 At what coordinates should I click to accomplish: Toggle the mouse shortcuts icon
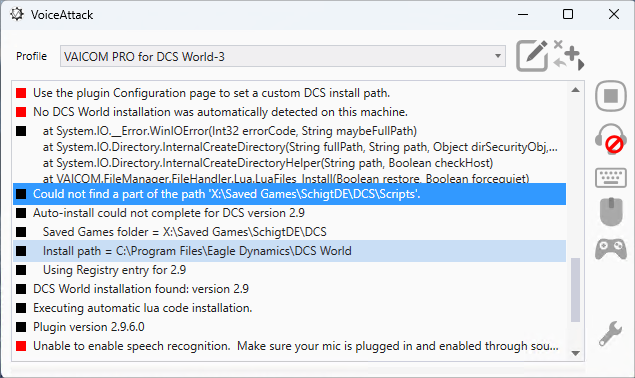[x=611, y=211]
